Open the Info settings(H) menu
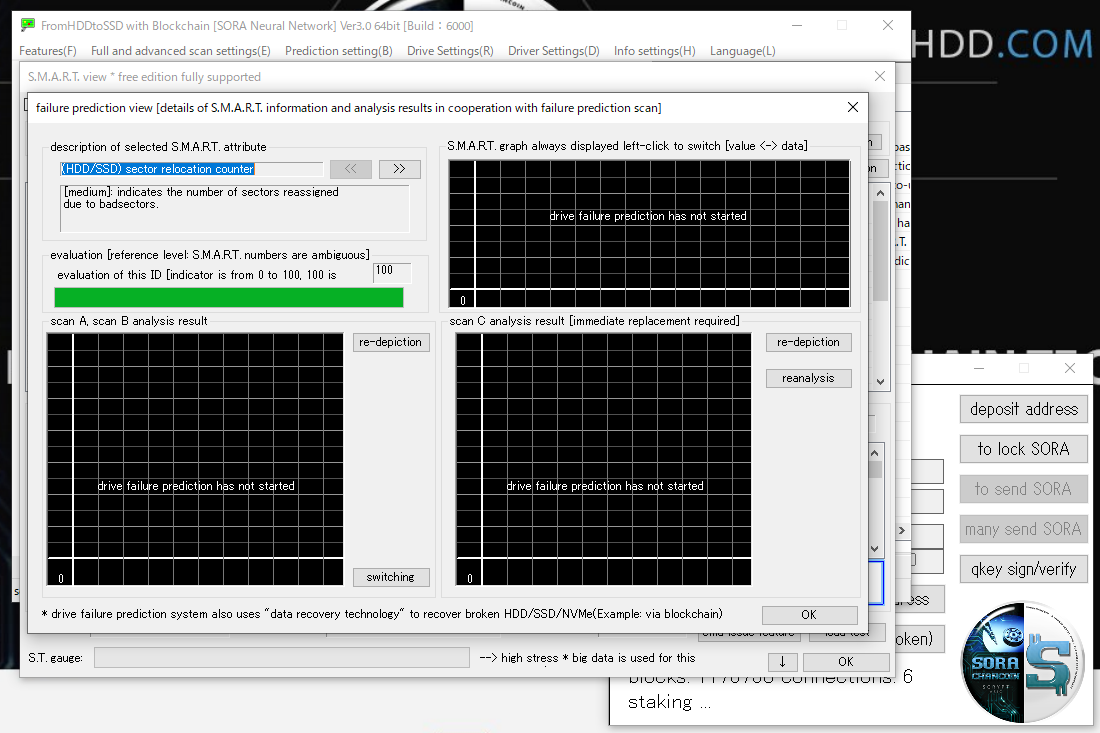 tap(655, 51)
